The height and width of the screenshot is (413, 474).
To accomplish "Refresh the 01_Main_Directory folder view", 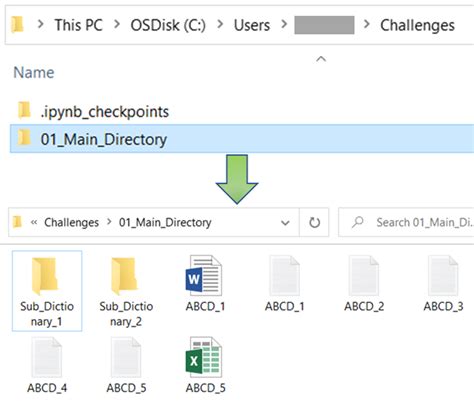I will [314, 222].
